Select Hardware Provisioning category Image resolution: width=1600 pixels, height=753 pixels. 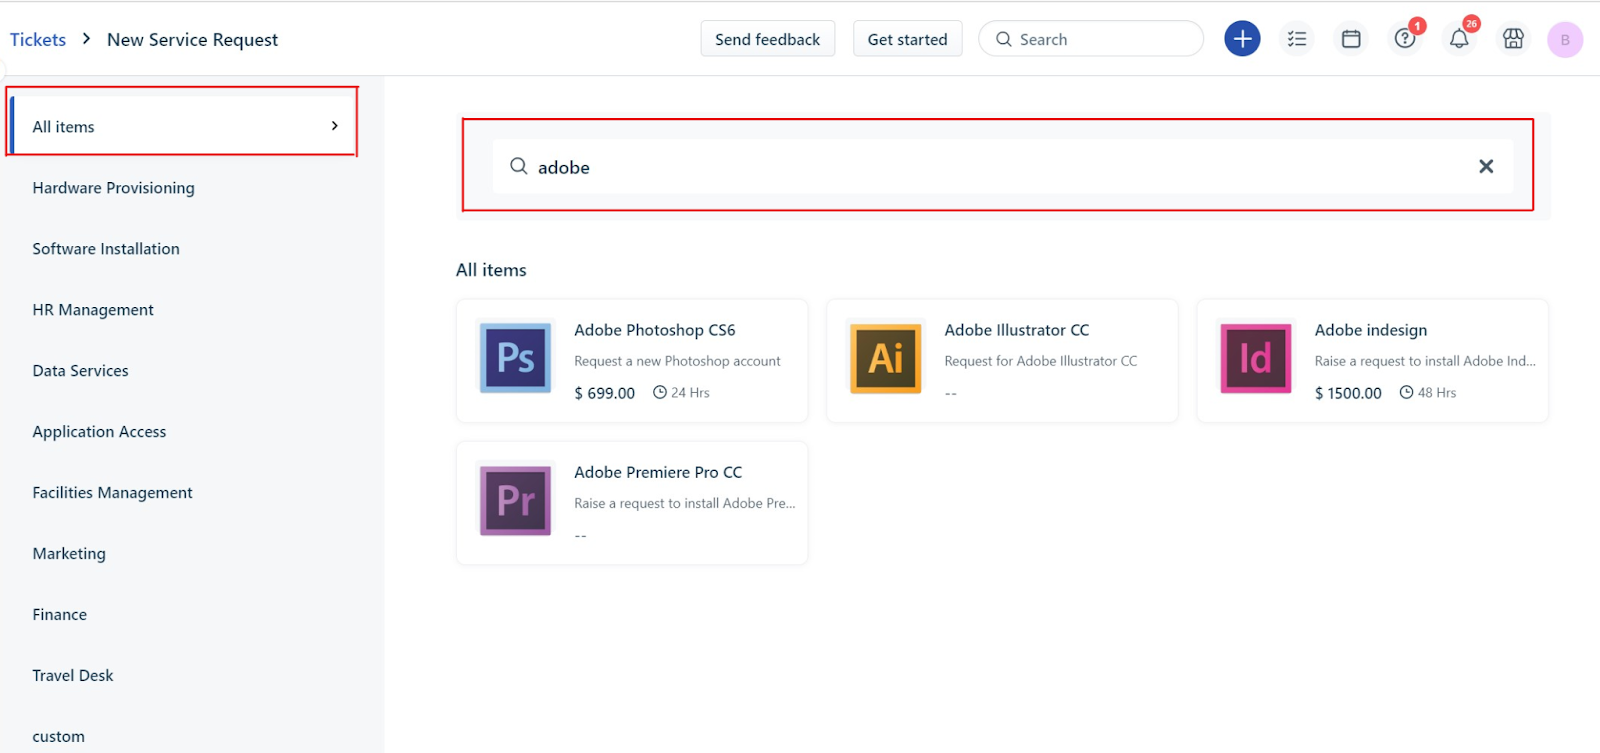113,188
